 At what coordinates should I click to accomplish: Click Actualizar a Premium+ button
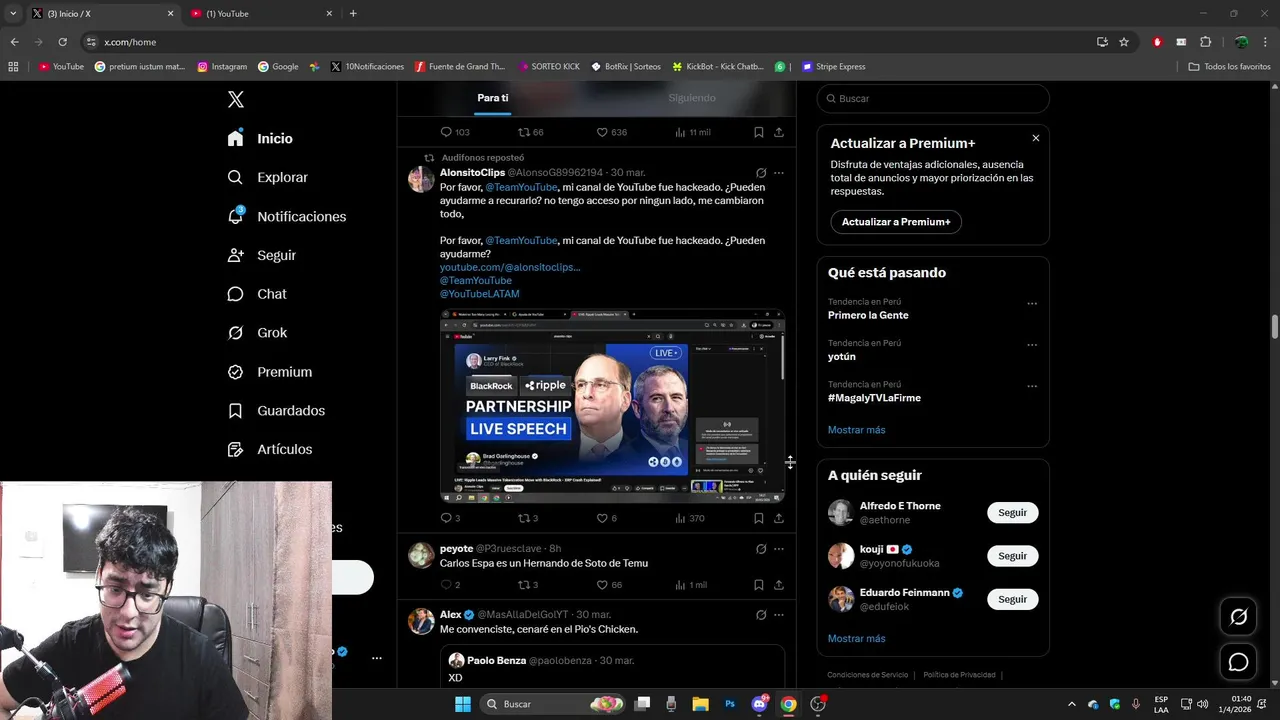click(896, 222)
